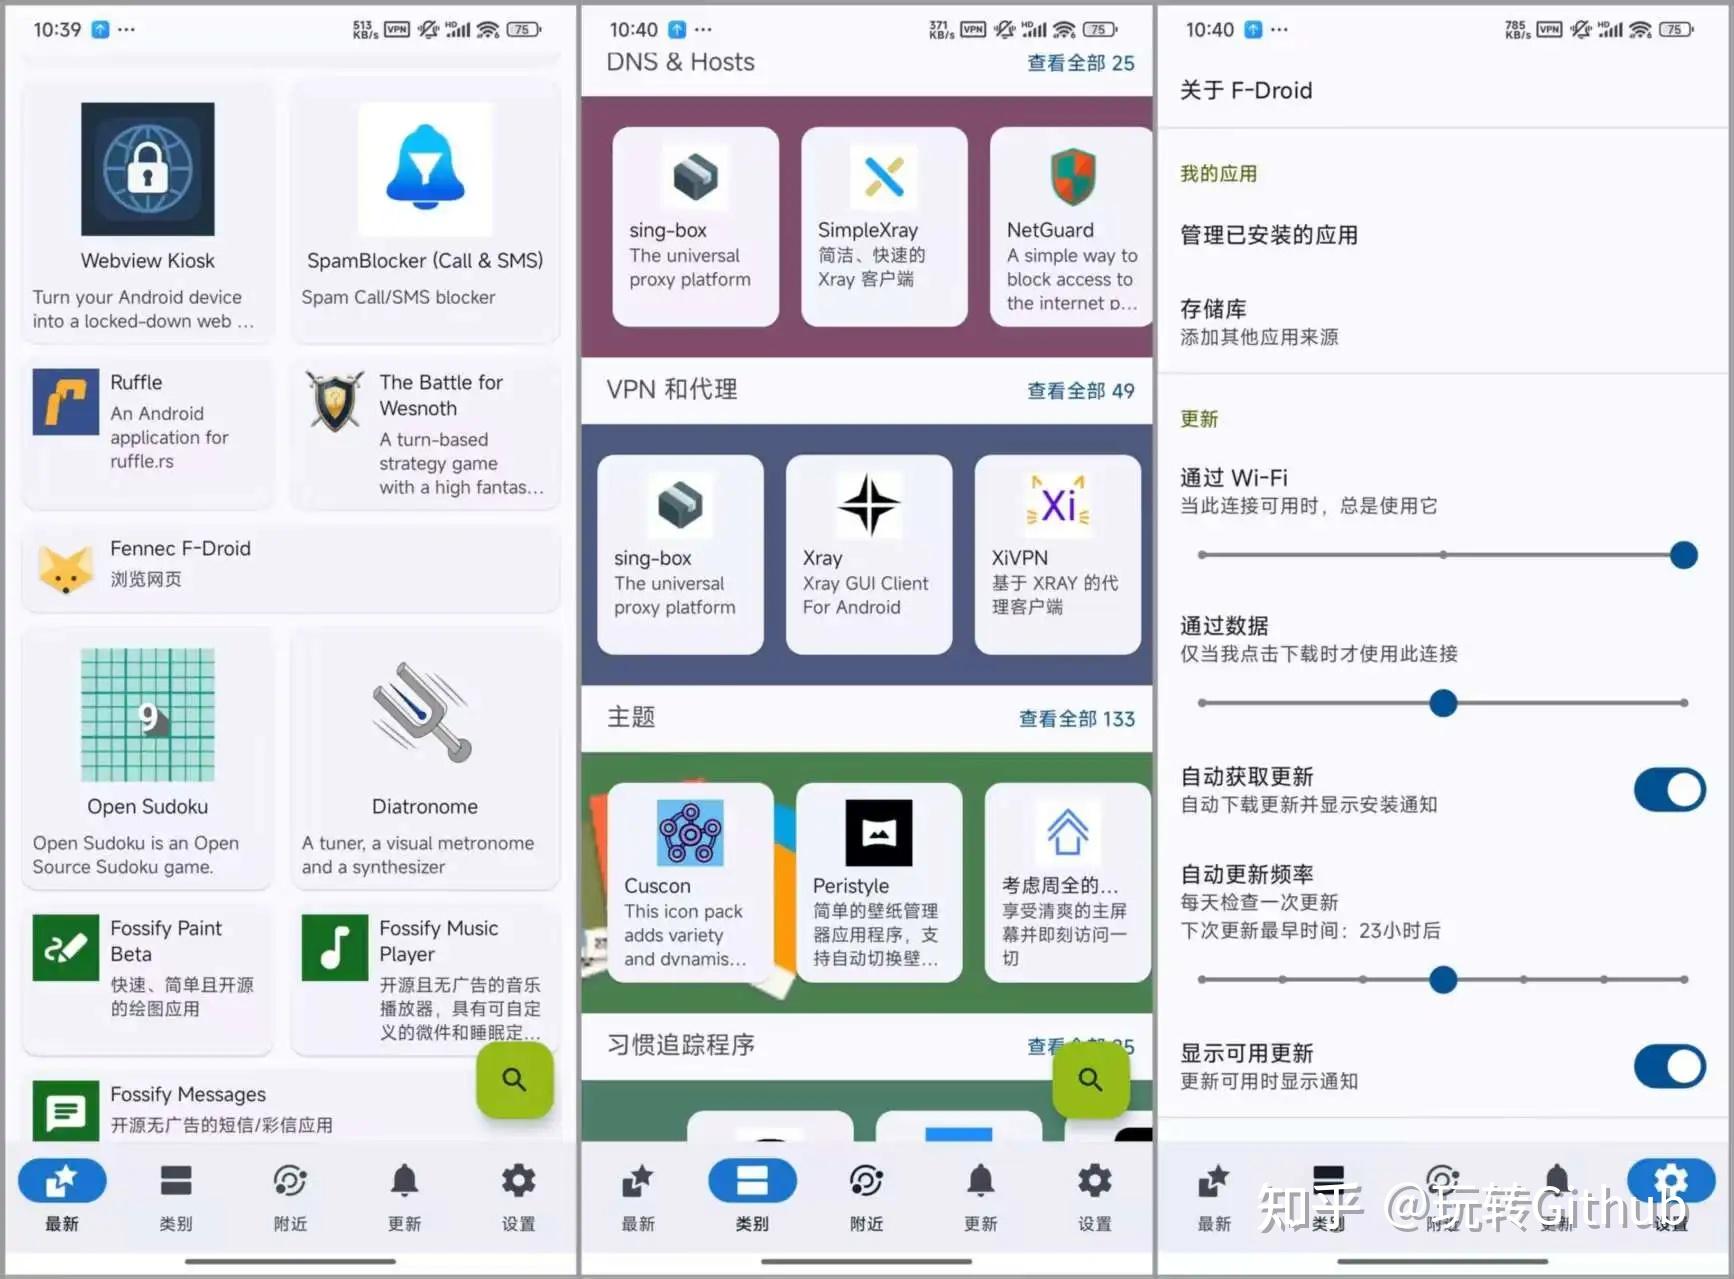1734x1279 pixels.
Task: Select the active 类别 tab on the 类别 screen
Action: click(x=752, y=1195)
